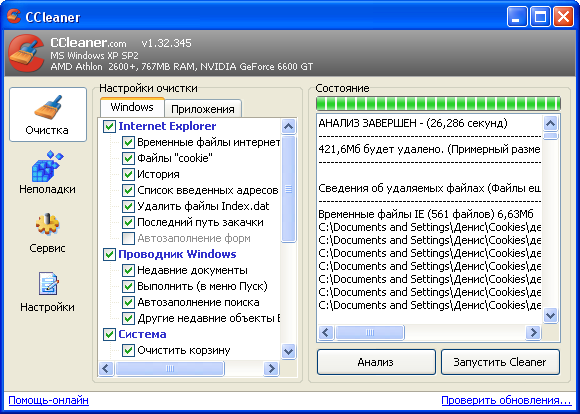Click the Анализ button

click(376, 362)
